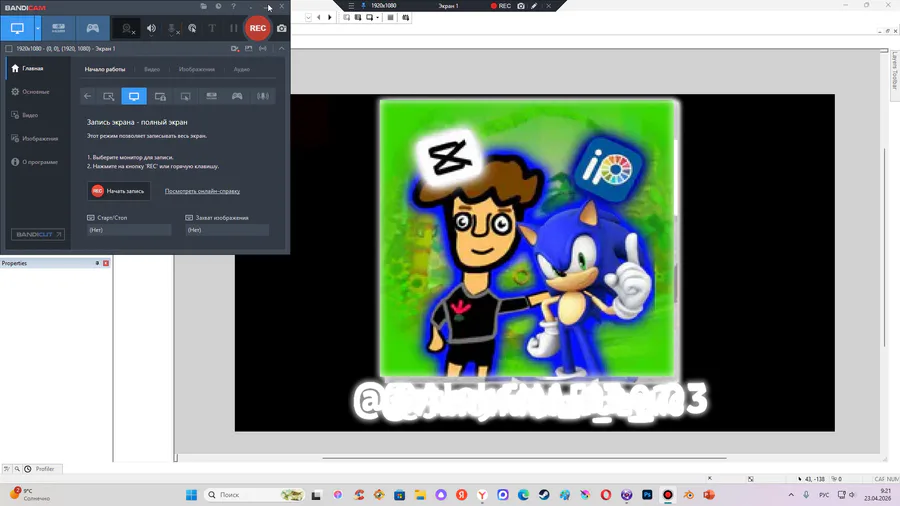This screenshot has width=900, height=506.
Task: Switch to Начало работы tab
Action: pyautogui.click(x=105, y=69)
